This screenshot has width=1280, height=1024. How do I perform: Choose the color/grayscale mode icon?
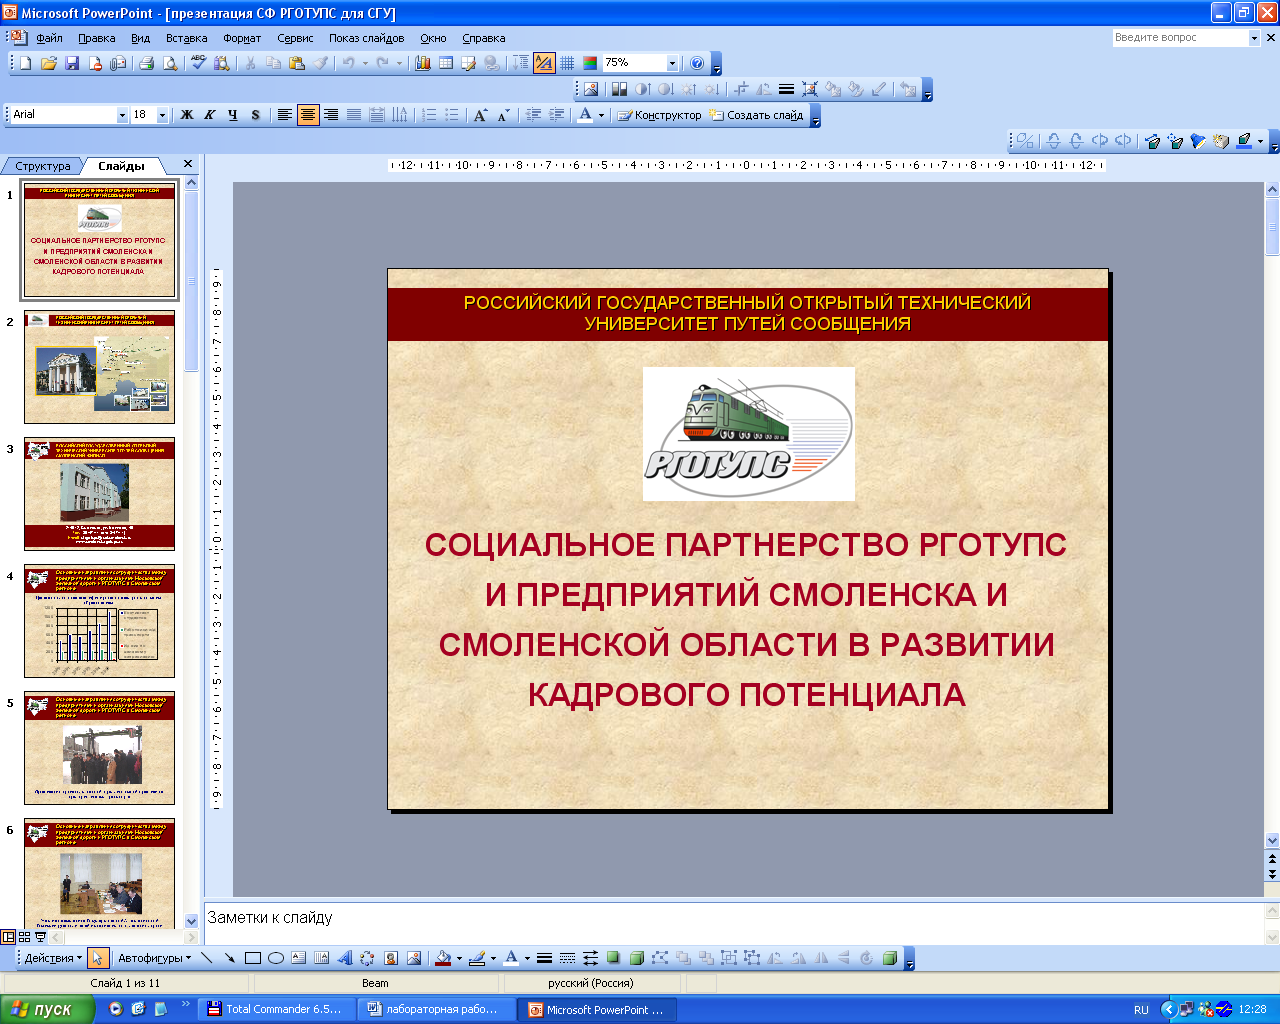click(x=590, y=63)
